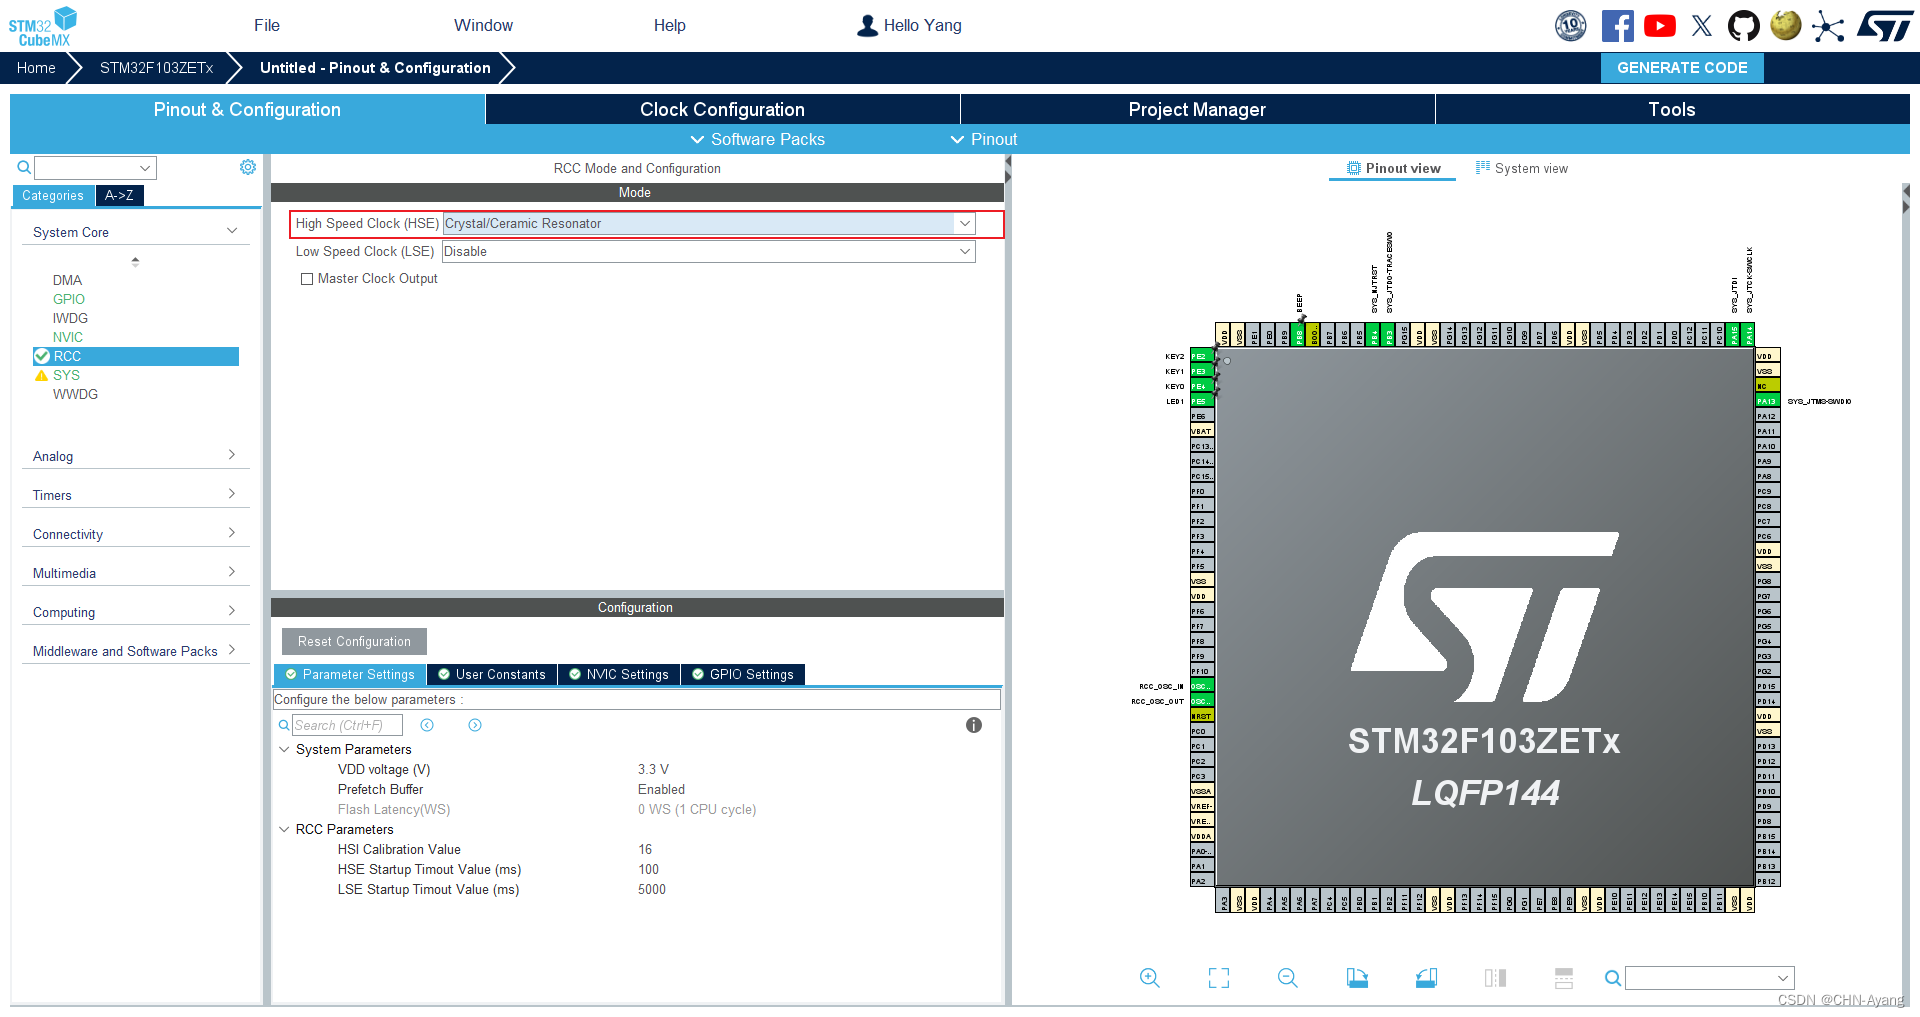Open the NVIC Settings tab

tap(619, 675)
